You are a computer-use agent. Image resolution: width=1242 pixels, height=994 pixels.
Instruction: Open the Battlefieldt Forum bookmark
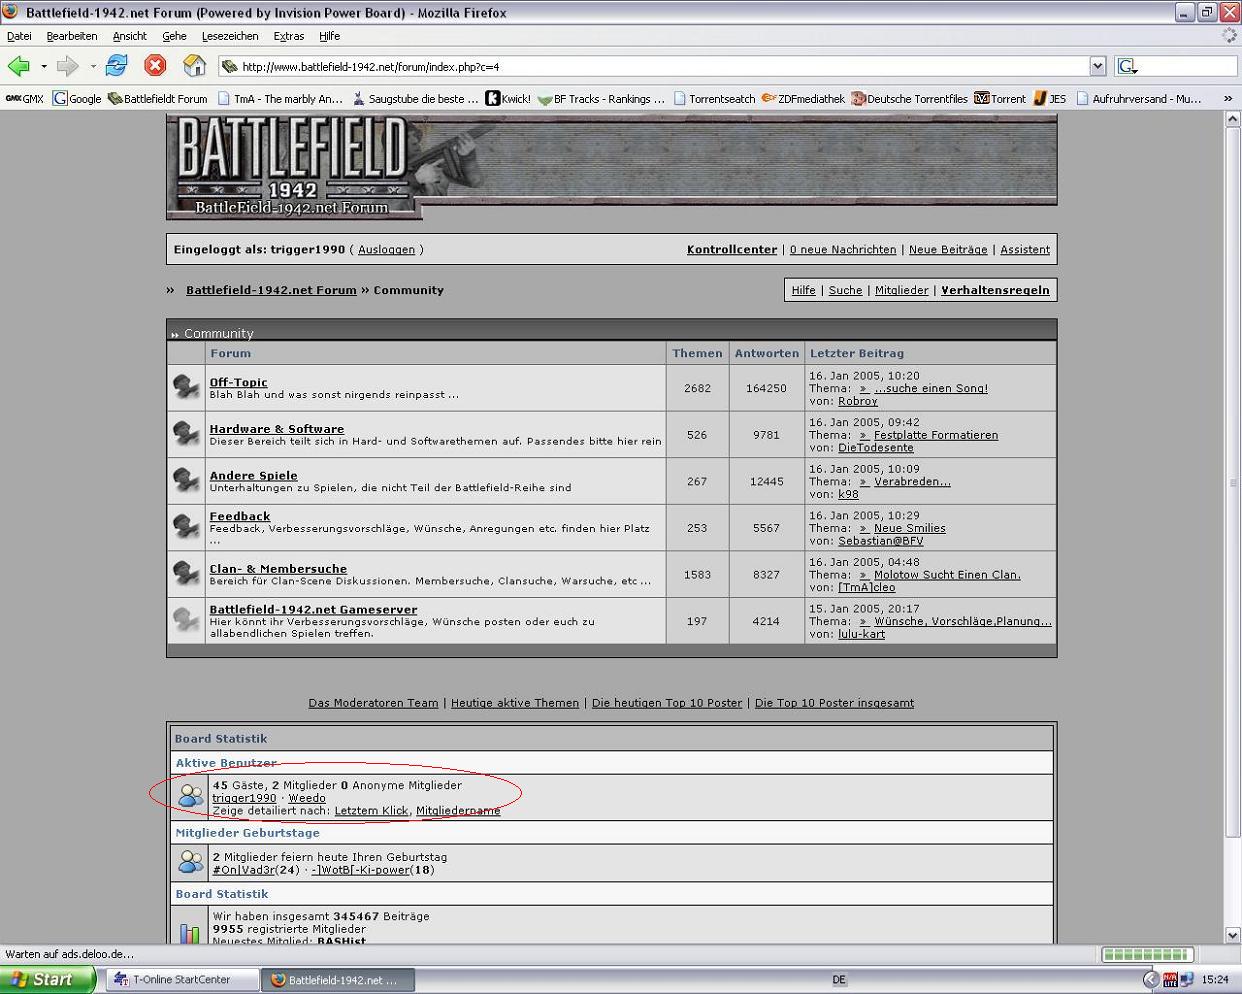[x=158, y=99]
